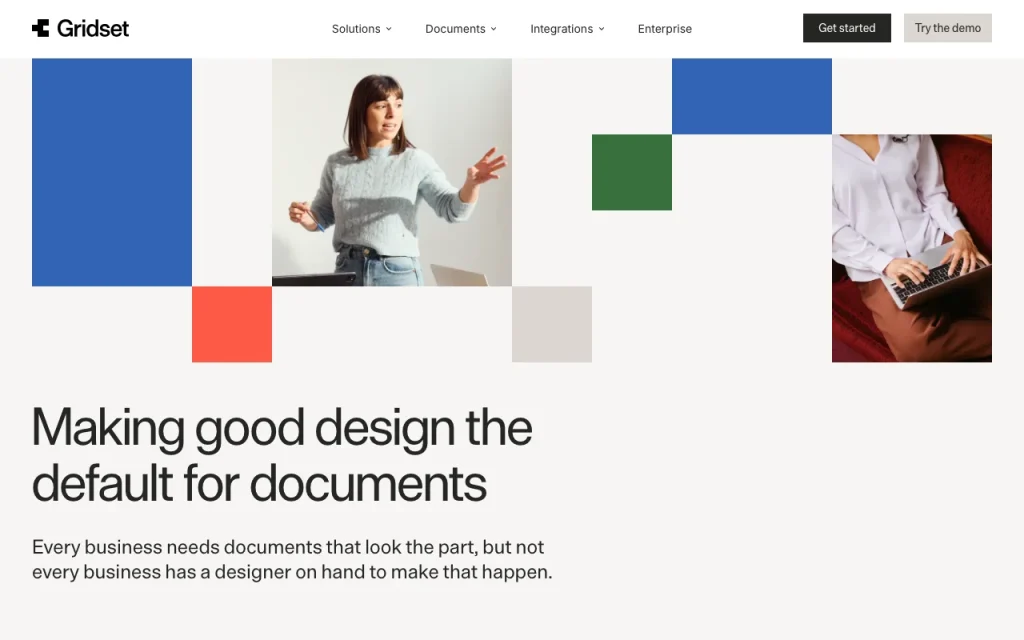Expand the Solutions dropdown chevron
1024x640 pixels.
pyautogui.click(x=389, y=29)
